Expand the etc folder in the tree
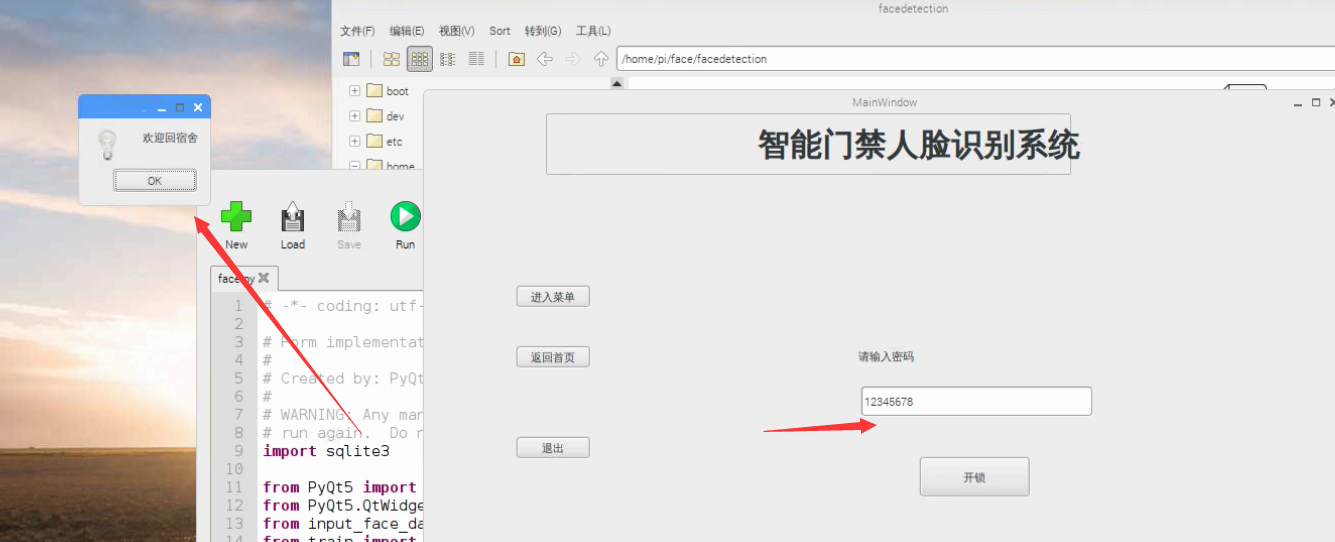The image size is (1335, 542). 354,141
